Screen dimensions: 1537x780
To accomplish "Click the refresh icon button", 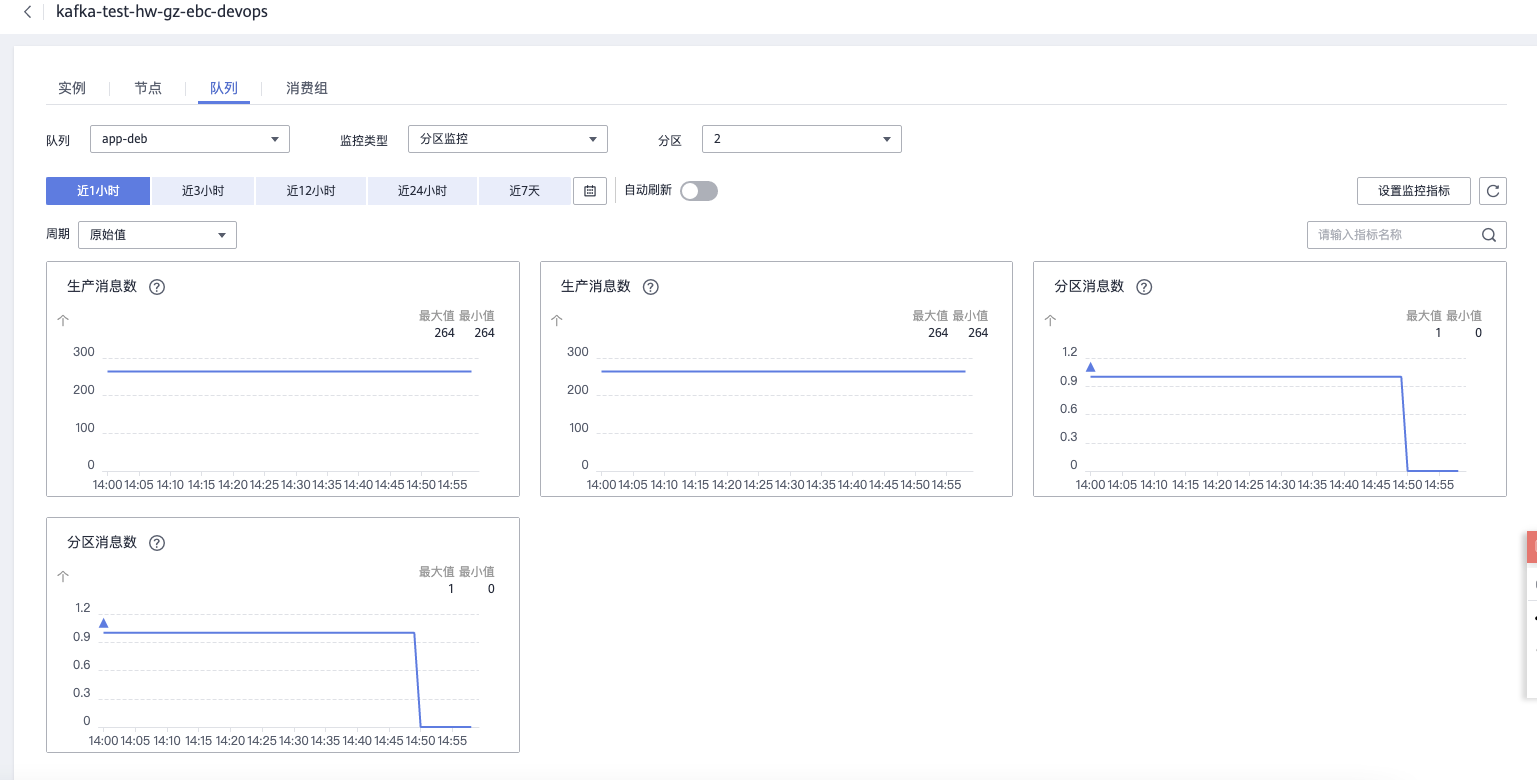I will click(x=1493, y=191).
